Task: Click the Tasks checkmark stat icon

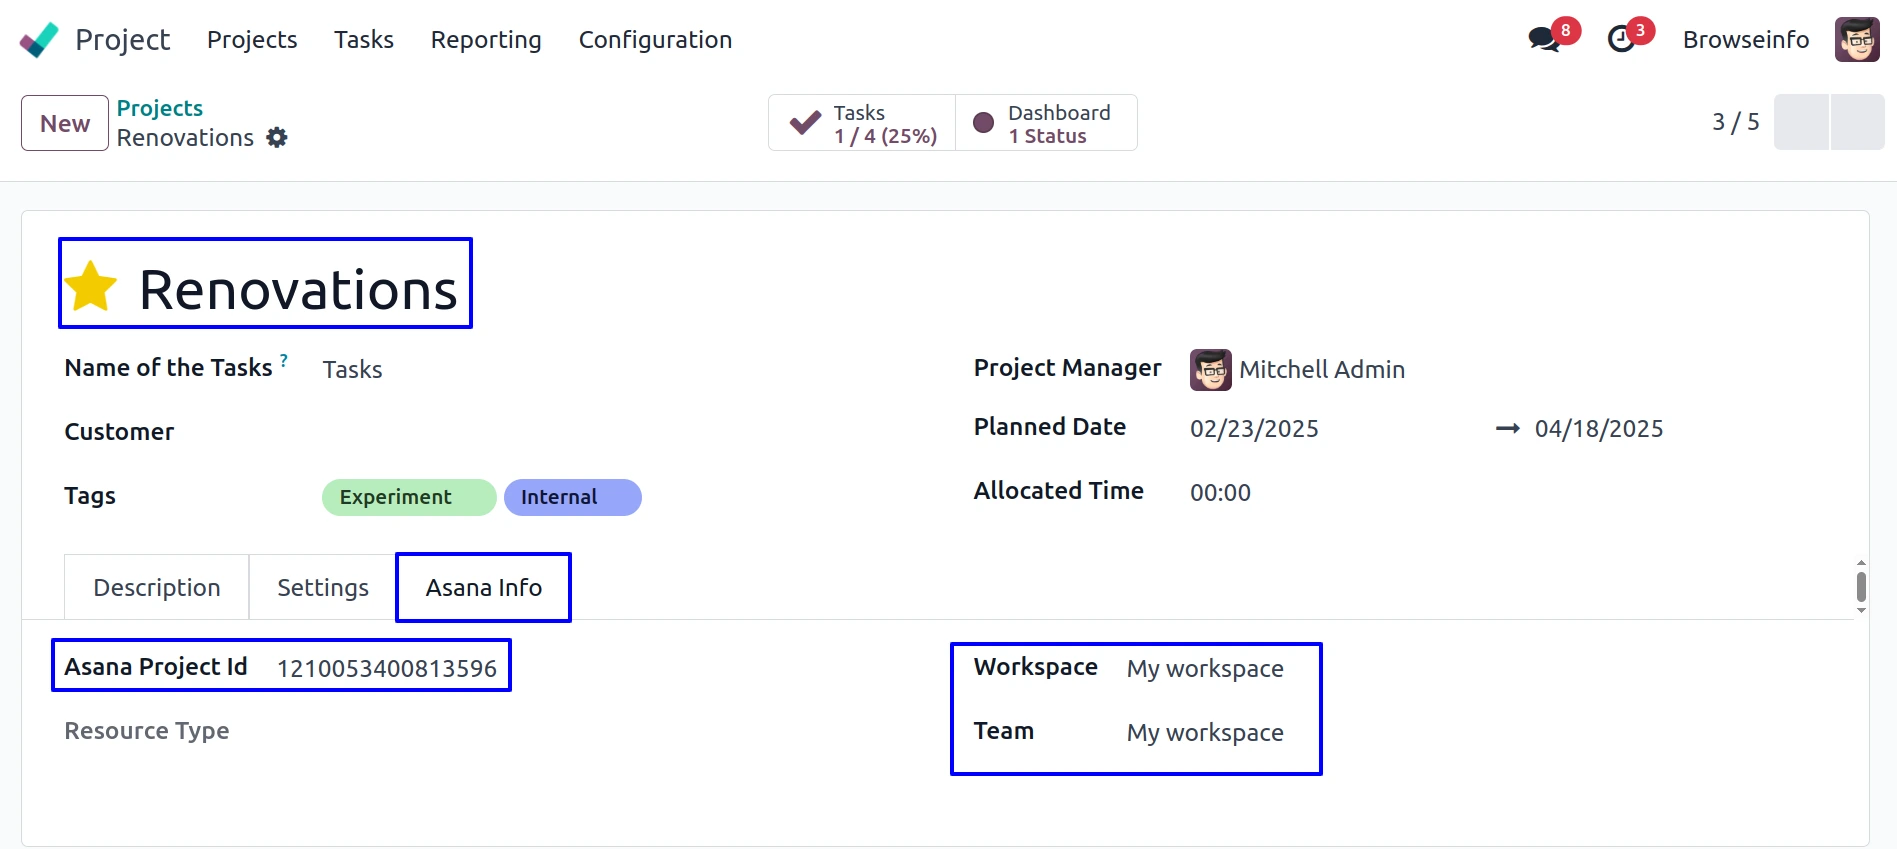Action: point(805,123)
